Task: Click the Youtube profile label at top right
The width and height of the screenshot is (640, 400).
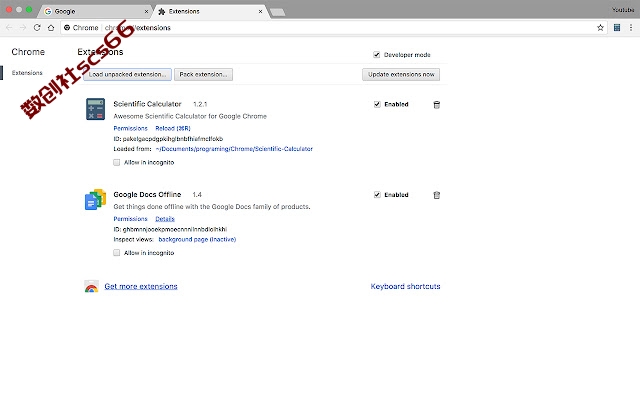Action: [x=623, y=10]
